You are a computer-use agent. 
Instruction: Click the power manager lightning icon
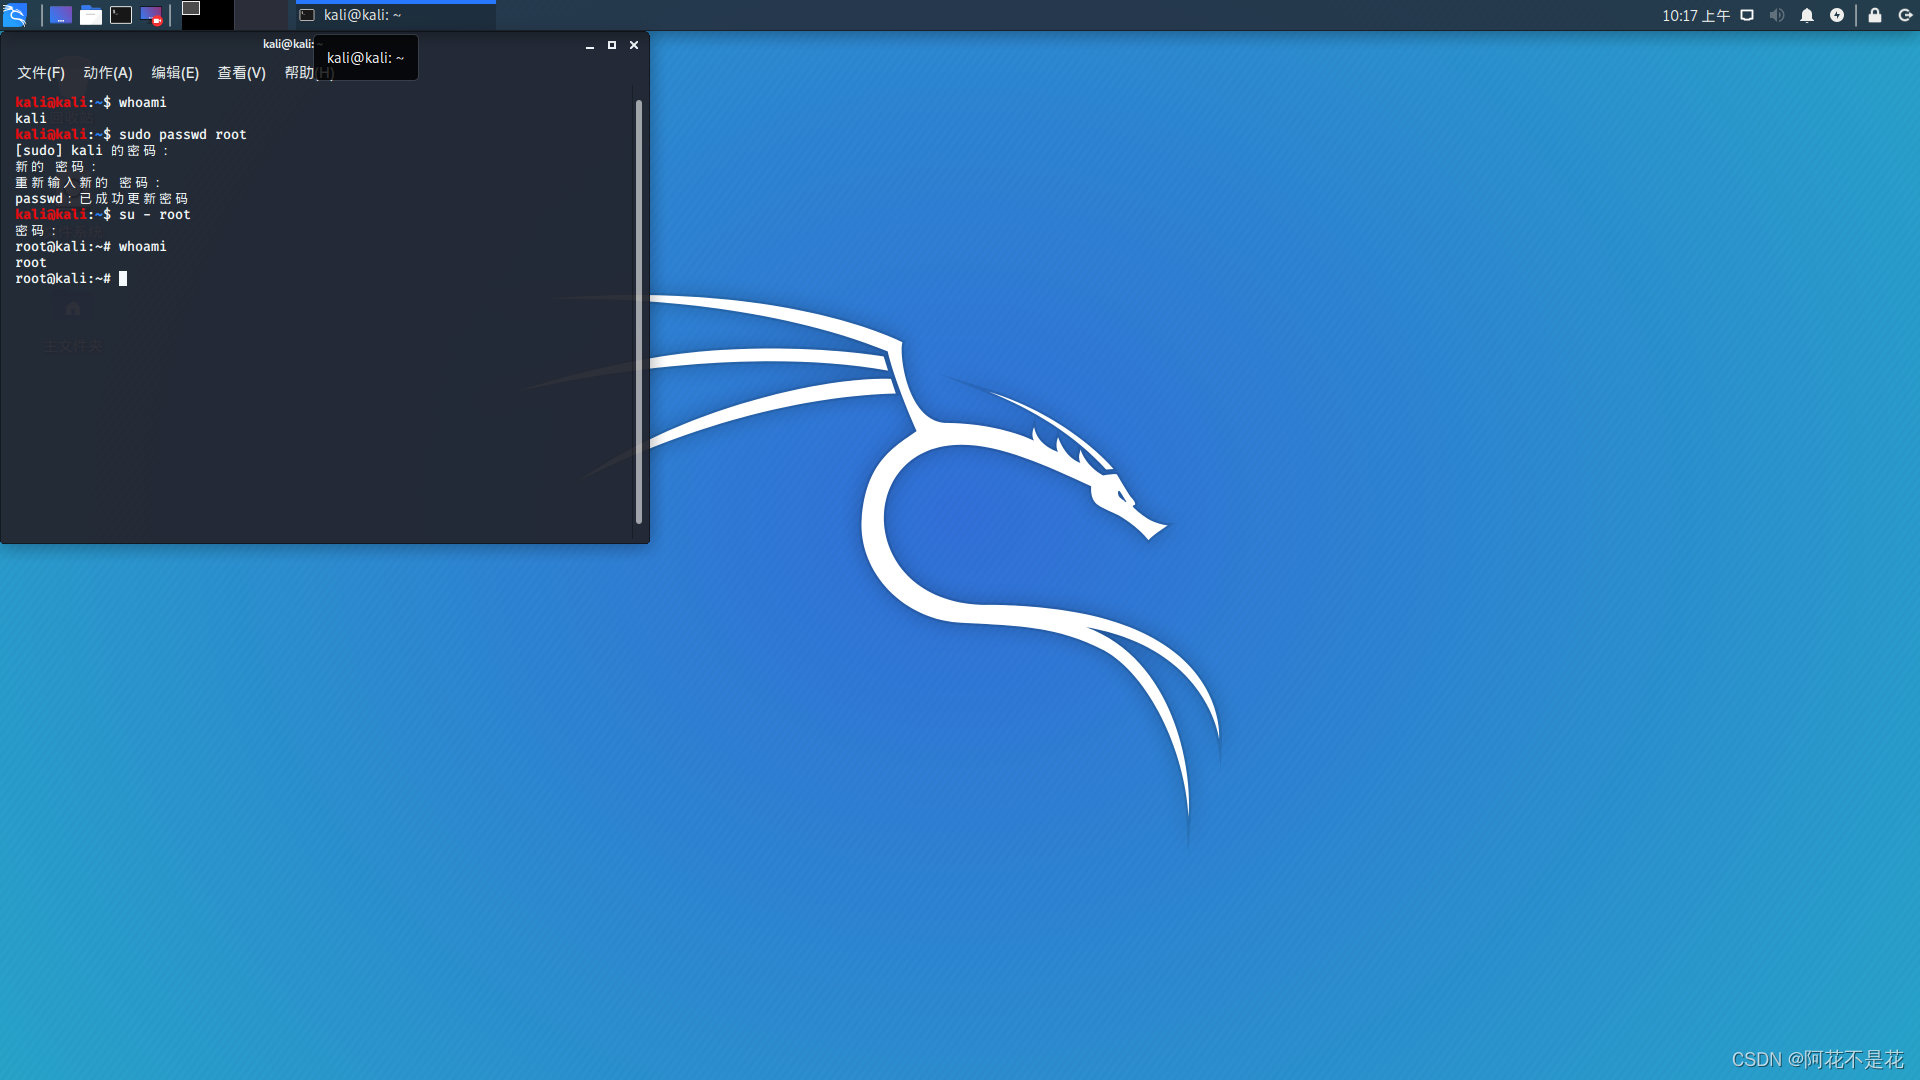1837,15
